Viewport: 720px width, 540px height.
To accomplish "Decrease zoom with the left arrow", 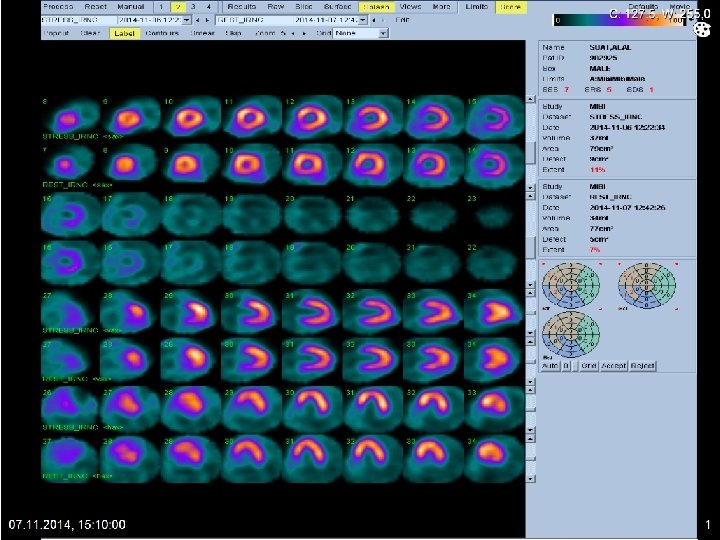I will pos(293,34).
